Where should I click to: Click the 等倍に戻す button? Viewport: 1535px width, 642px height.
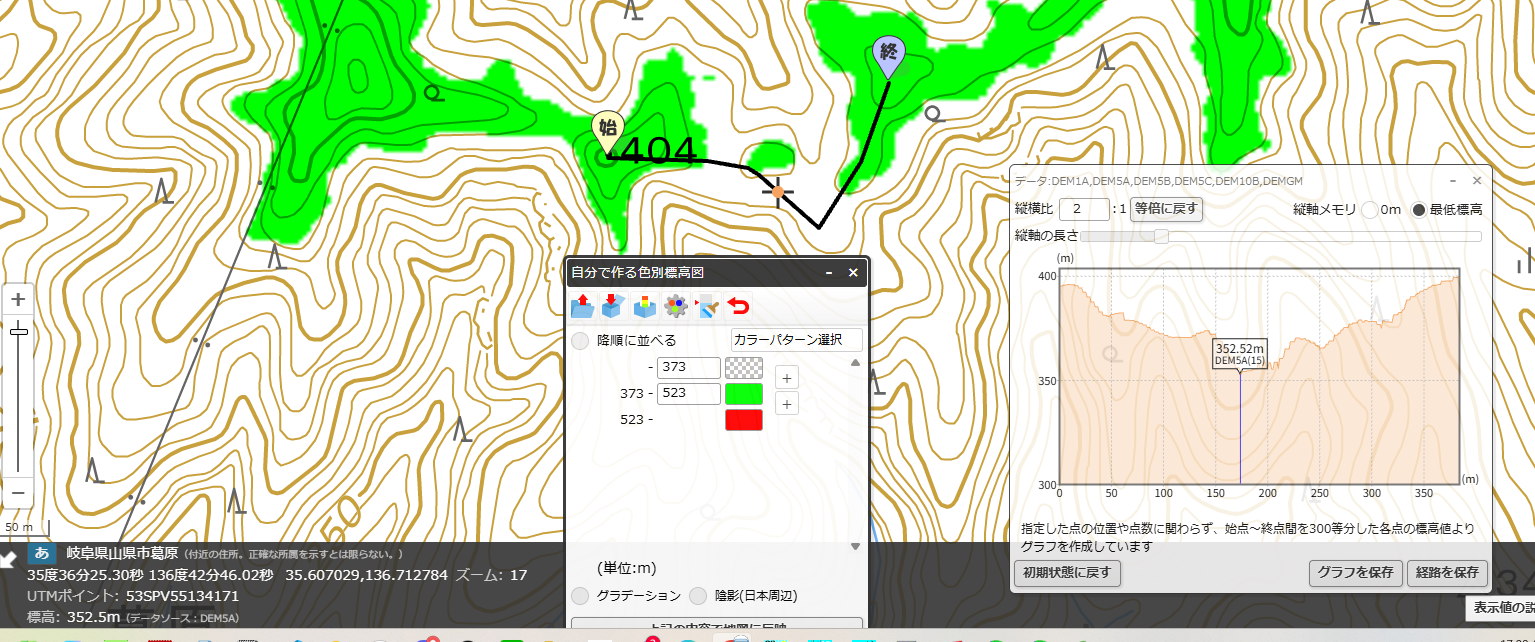point(1167,209)
